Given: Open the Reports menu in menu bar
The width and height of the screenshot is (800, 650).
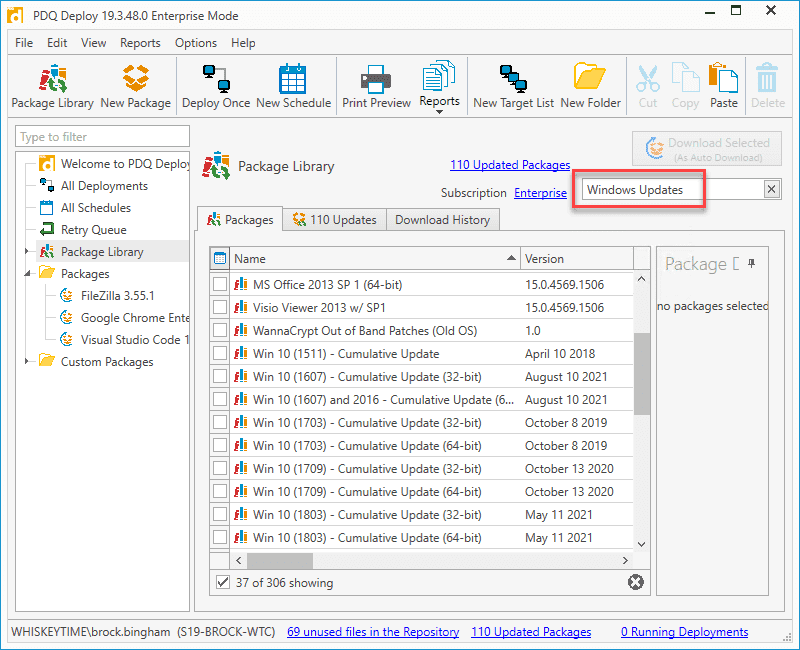Looking at the screenshot, I should 140,43.
